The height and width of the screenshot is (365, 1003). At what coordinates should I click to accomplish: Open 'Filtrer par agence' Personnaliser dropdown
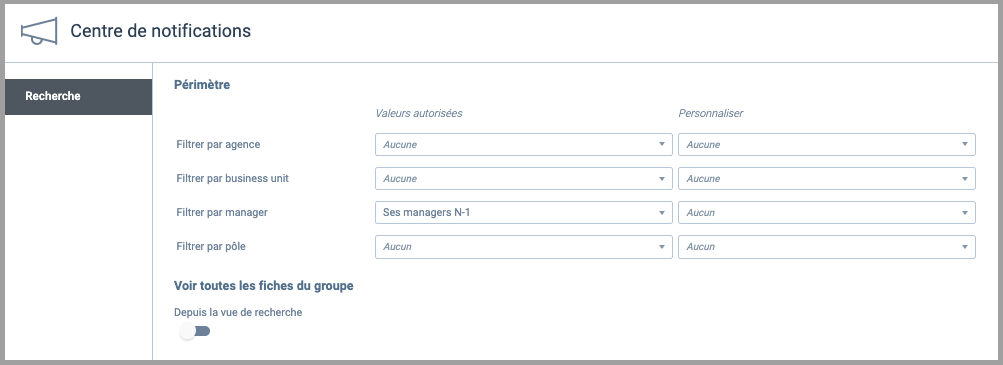pyautogui.click(x=826, y=144)
